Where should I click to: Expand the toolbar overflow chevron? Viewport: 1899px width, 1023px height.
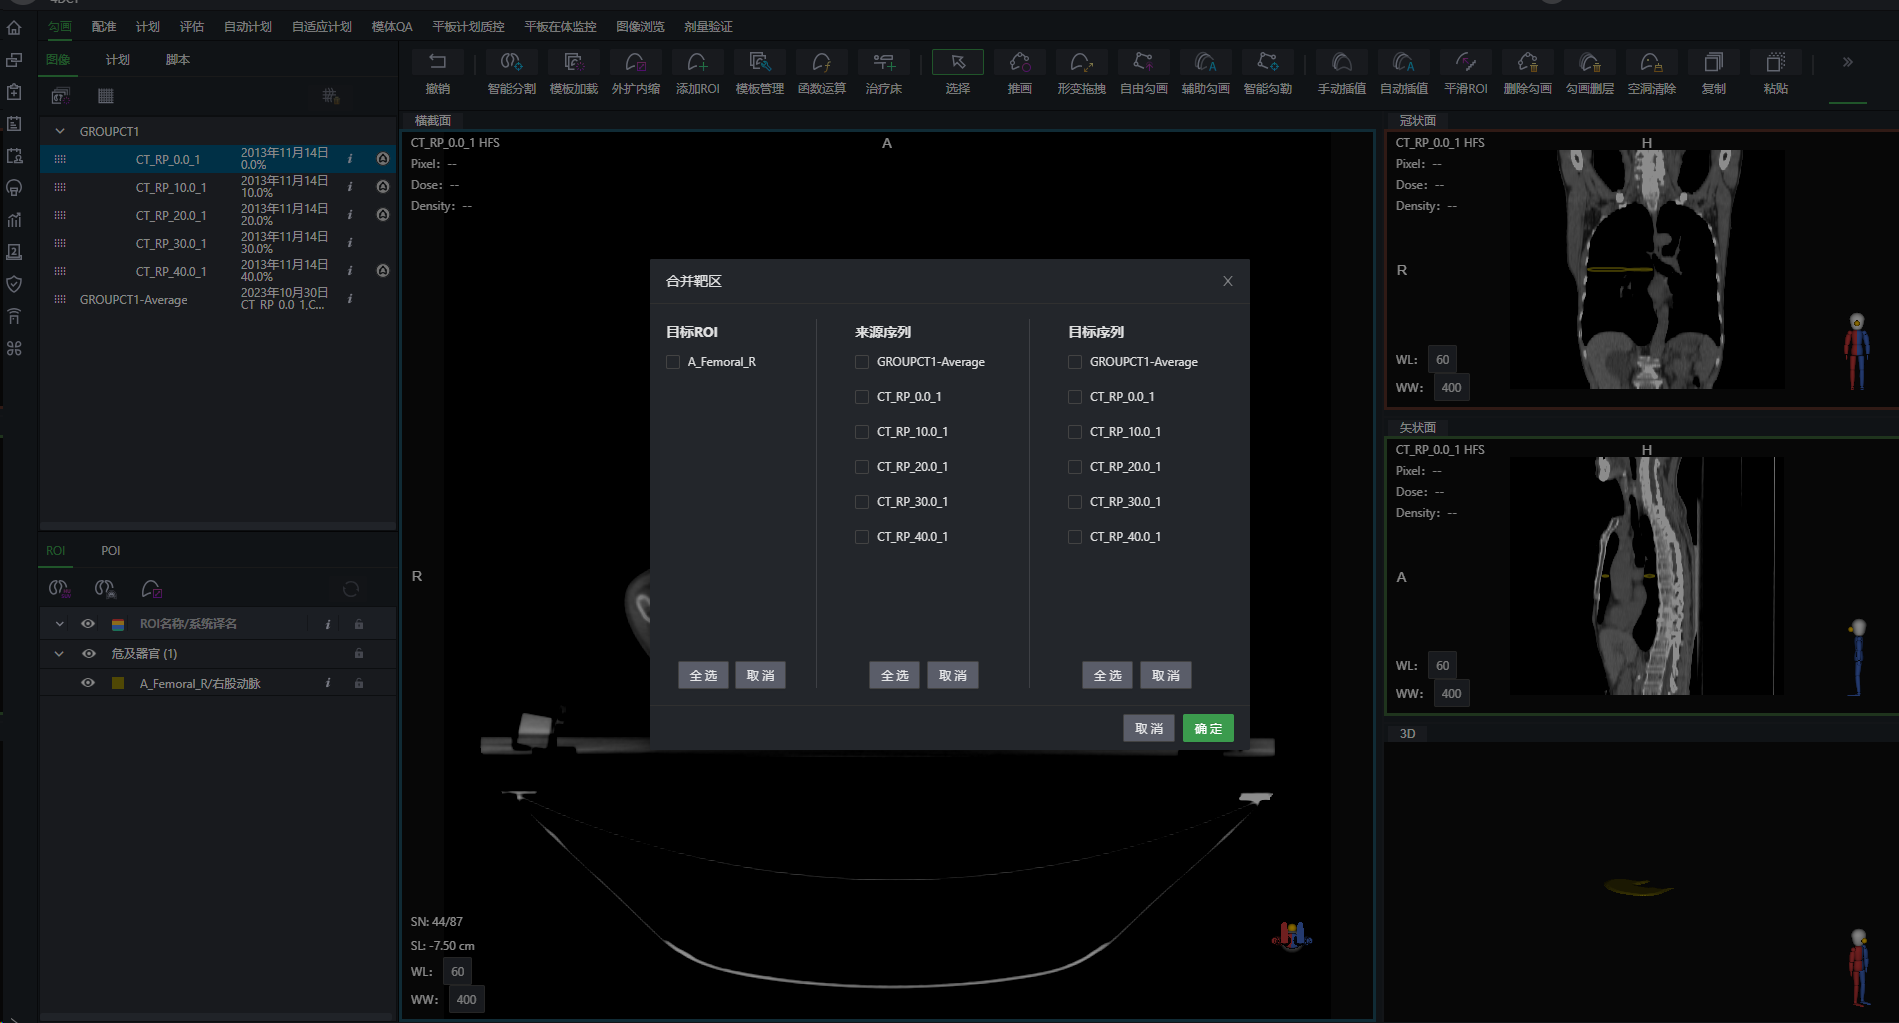pyautogui.click(x=1847, y=62)
